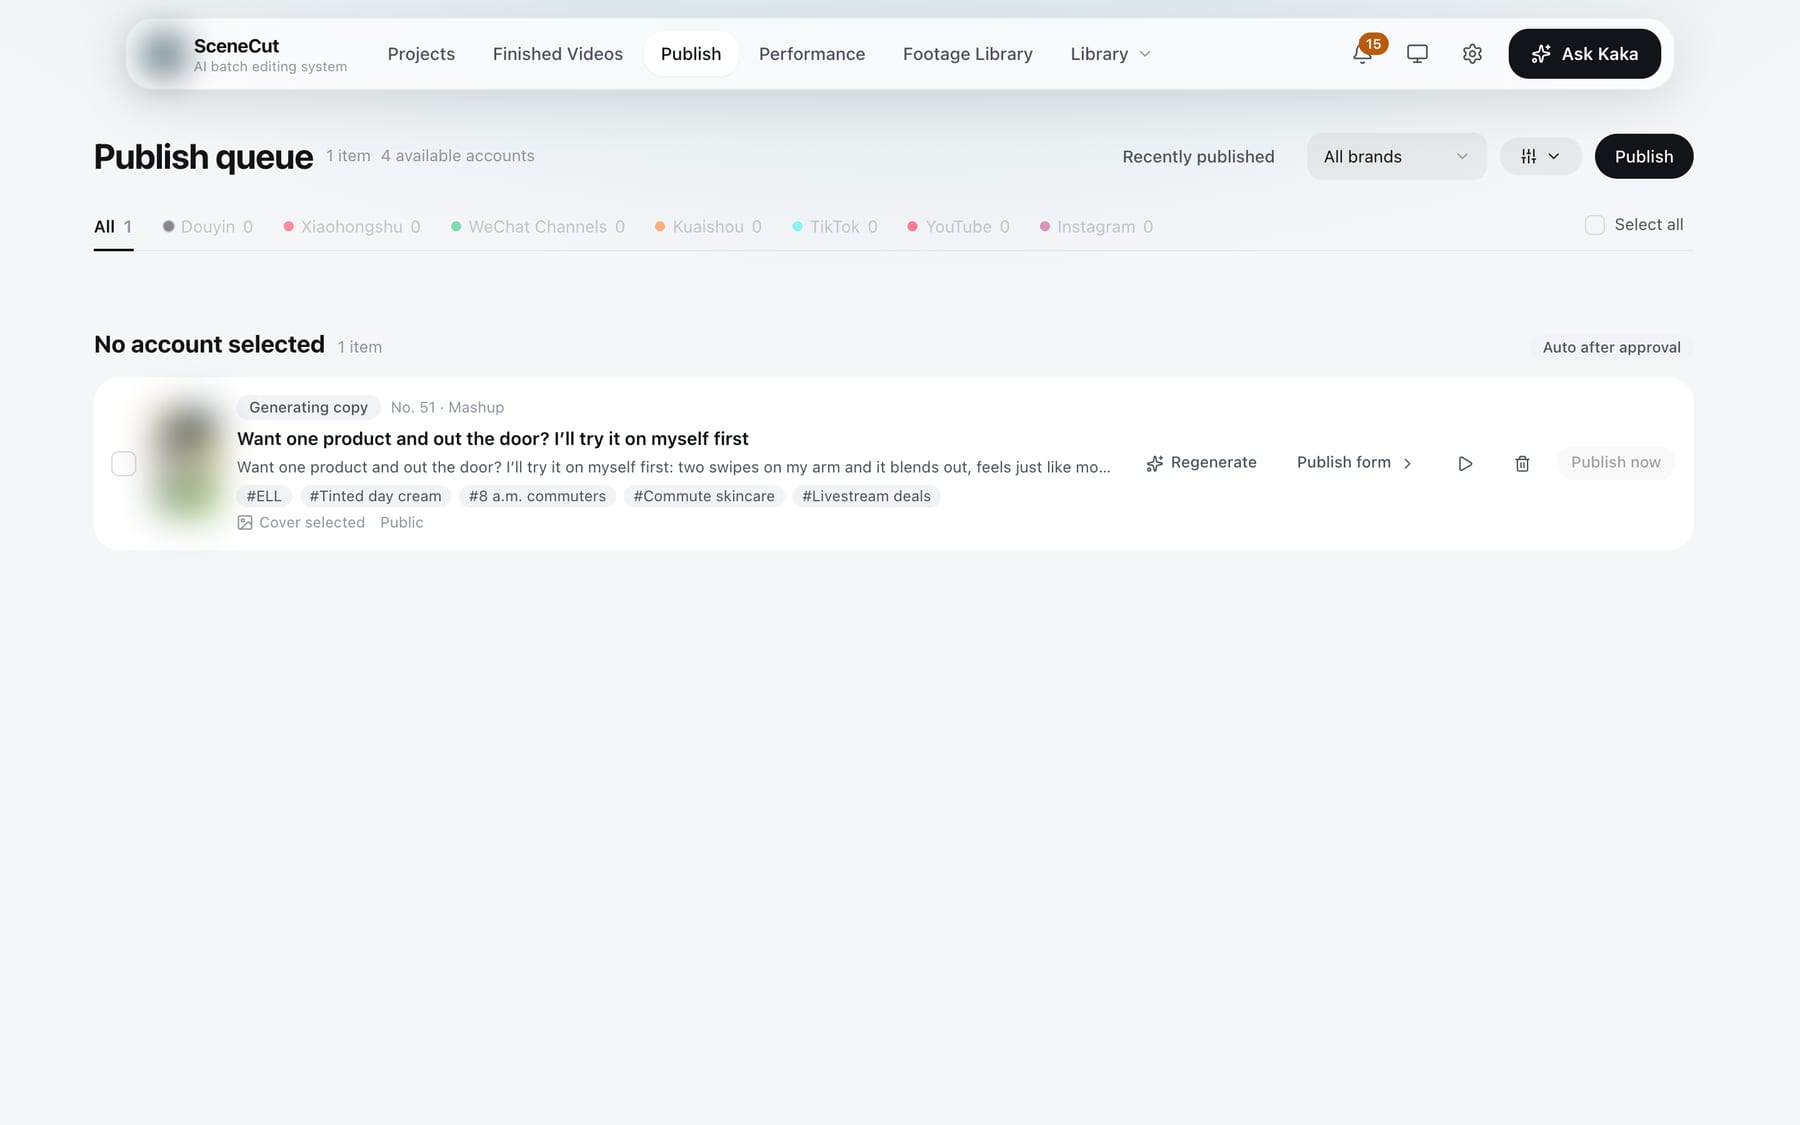Open the All brands dropdown
Viewport: 1800px width, 1125px height.
pyautogui.click(x=1396, y=156)
